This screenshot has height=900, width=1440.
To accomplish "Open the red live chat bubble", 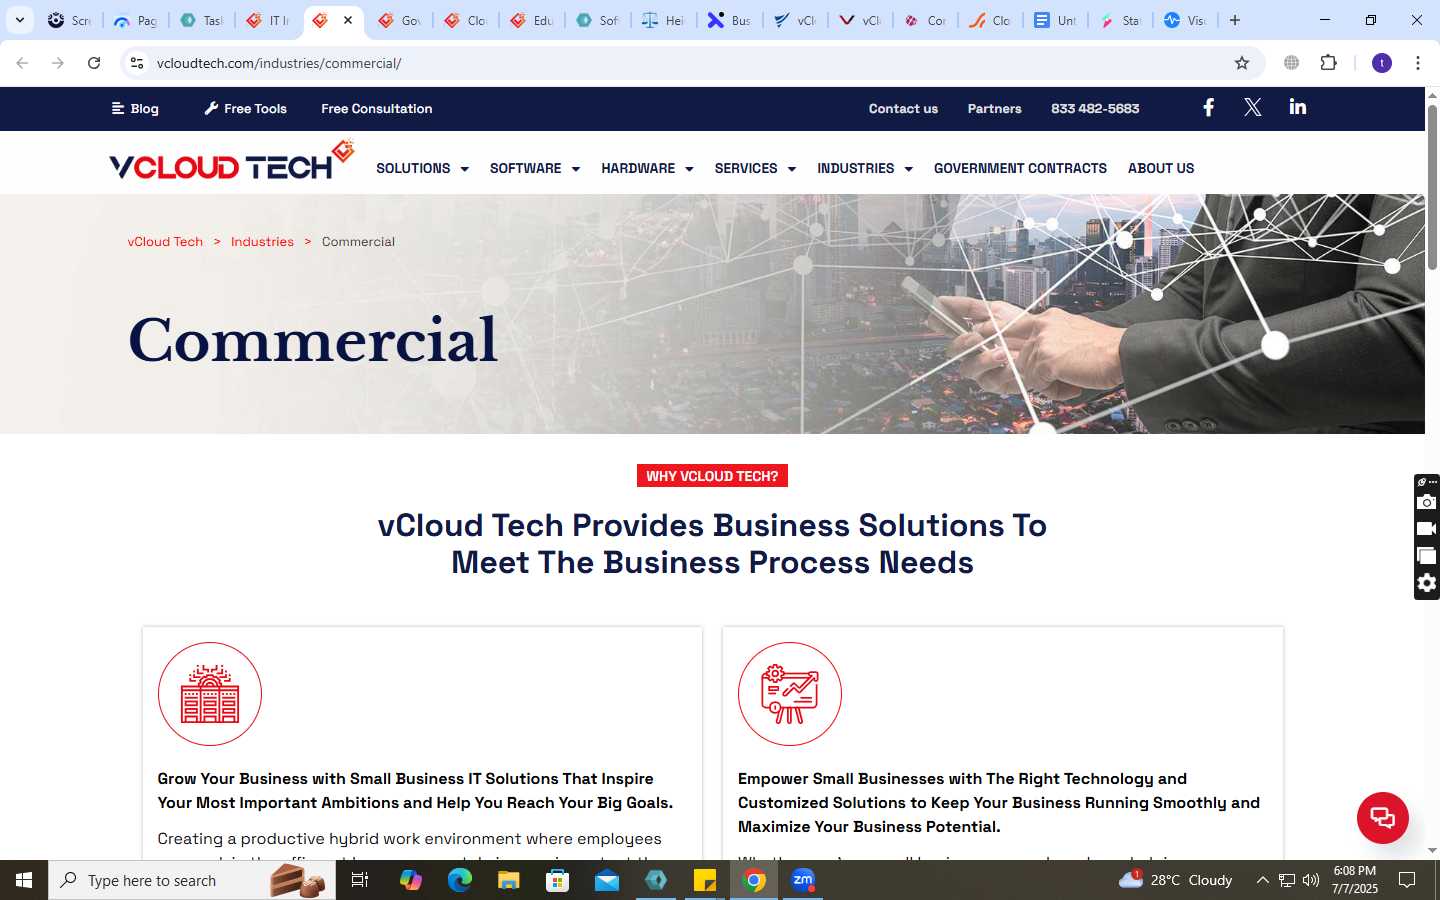I will (x=1382, y=817).
